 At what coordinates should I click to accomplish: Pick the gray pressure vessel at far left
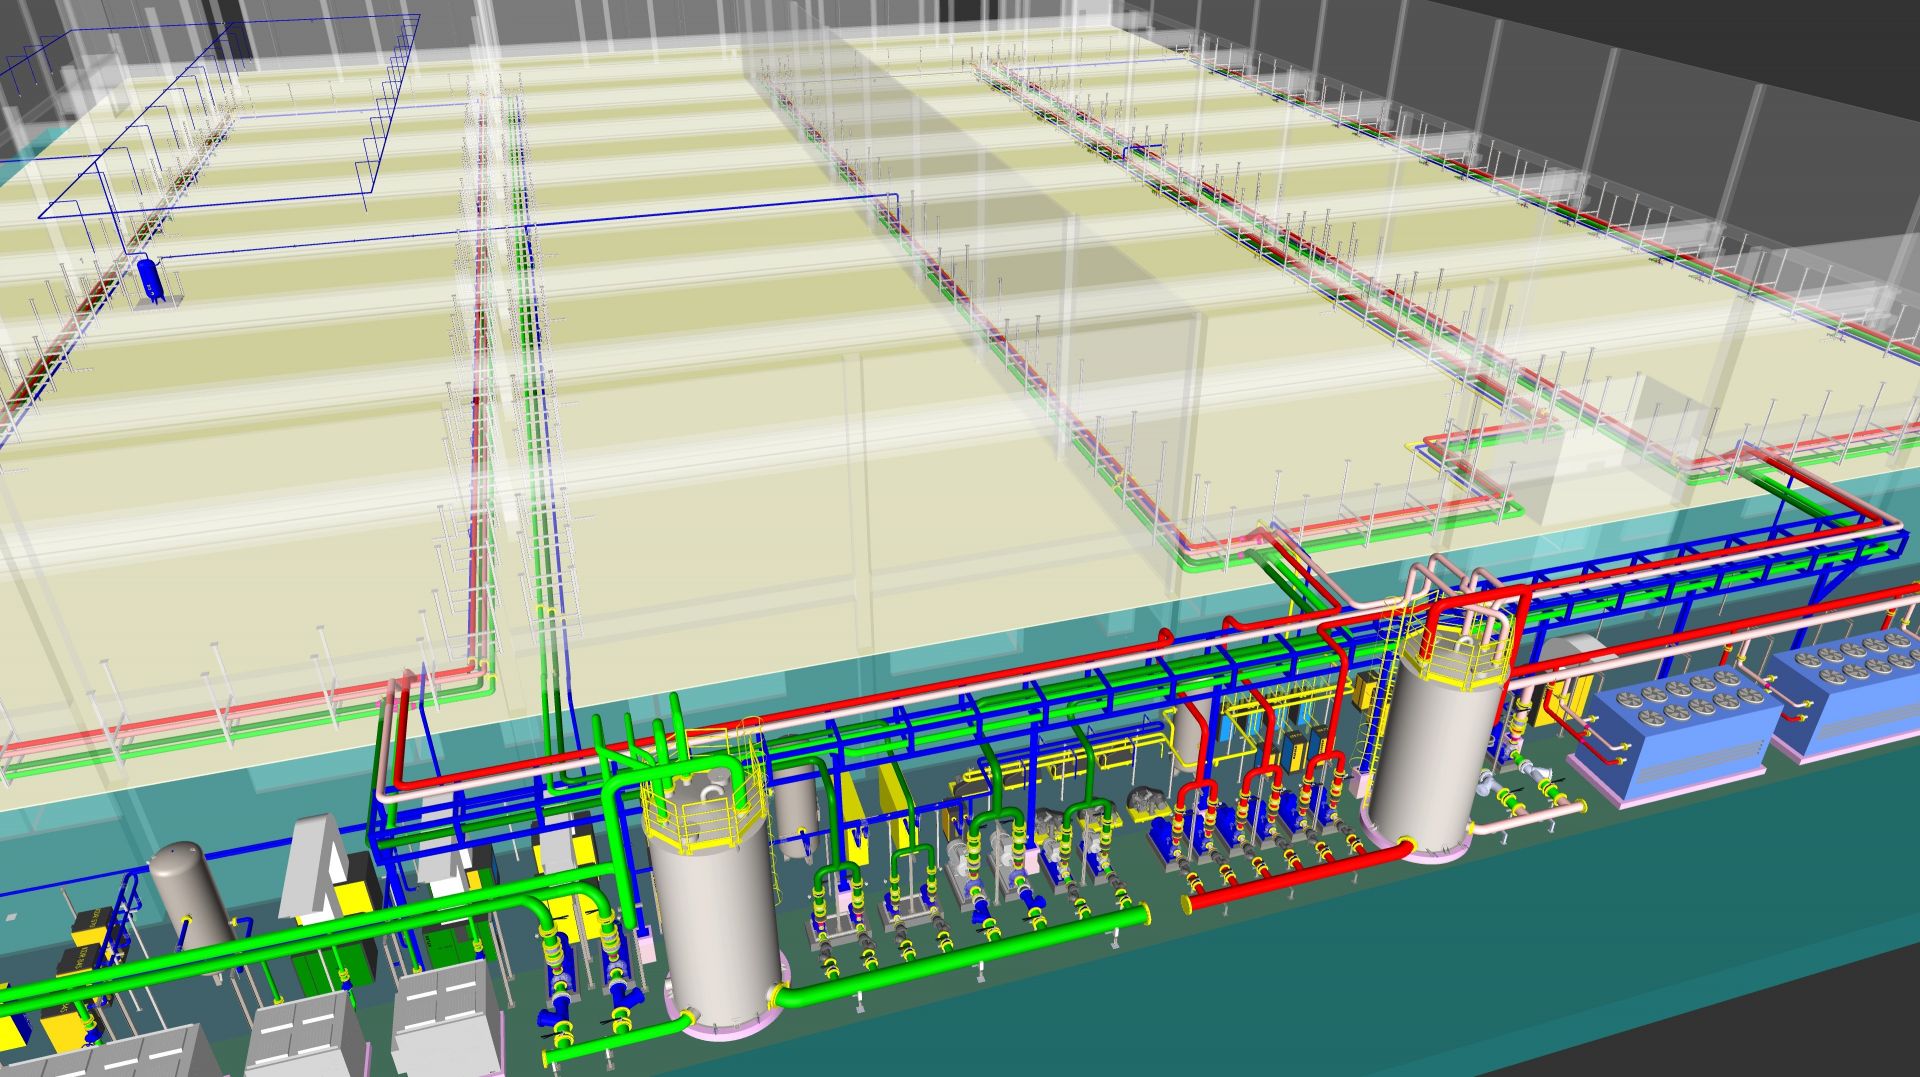coord(192,895)
